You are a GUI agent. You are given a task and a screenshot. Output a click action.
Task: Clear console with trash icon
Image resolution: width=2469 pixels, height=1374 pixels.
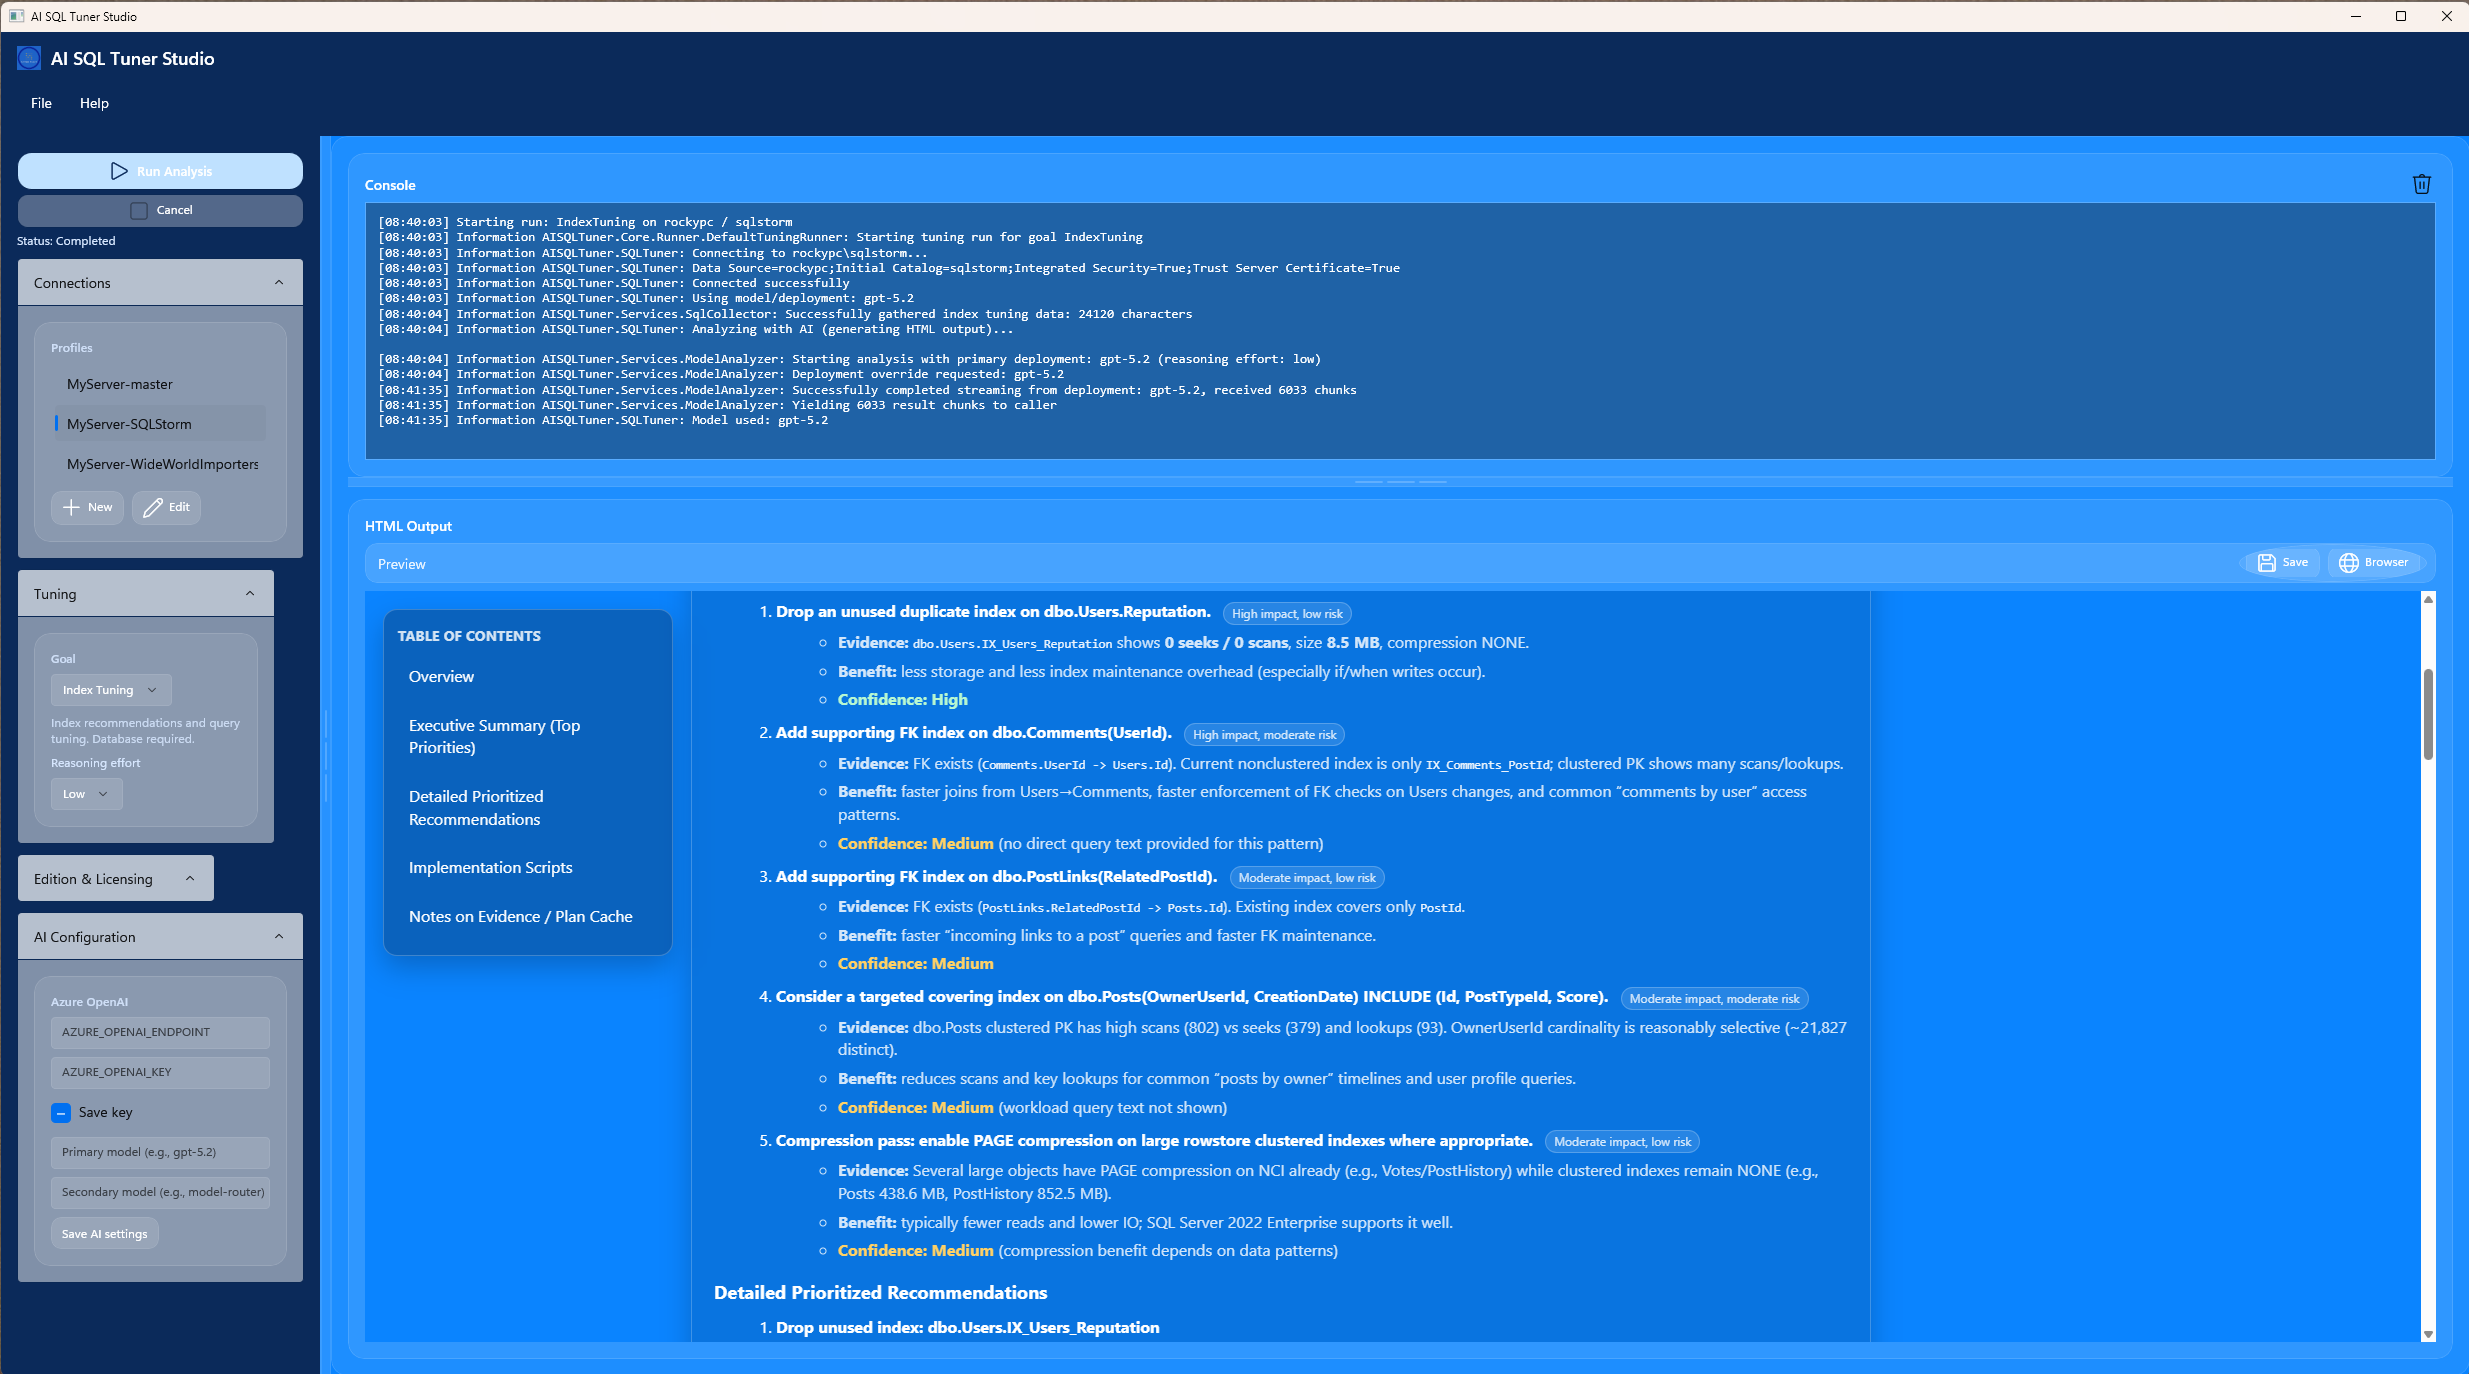(x=2421, y=184)
